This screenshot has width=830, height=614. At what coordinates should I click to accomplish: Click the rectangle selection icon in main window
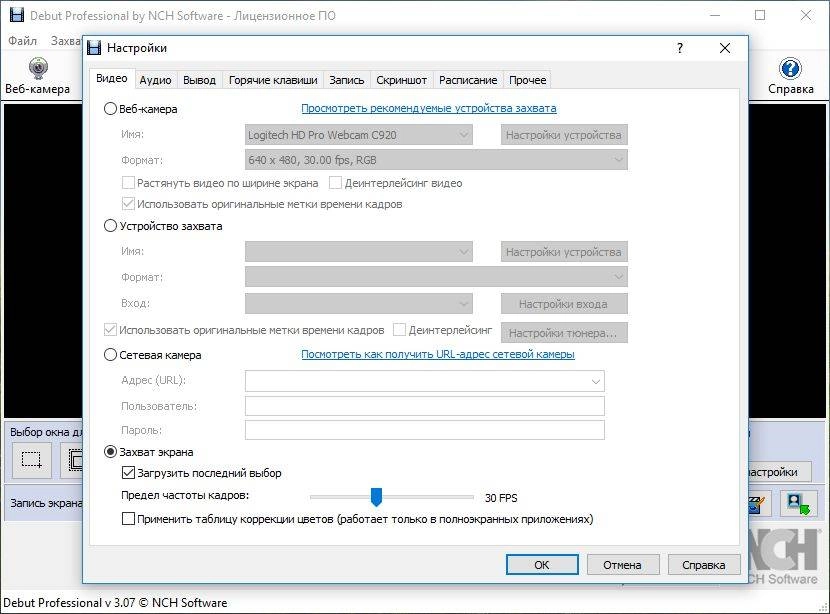31,459
